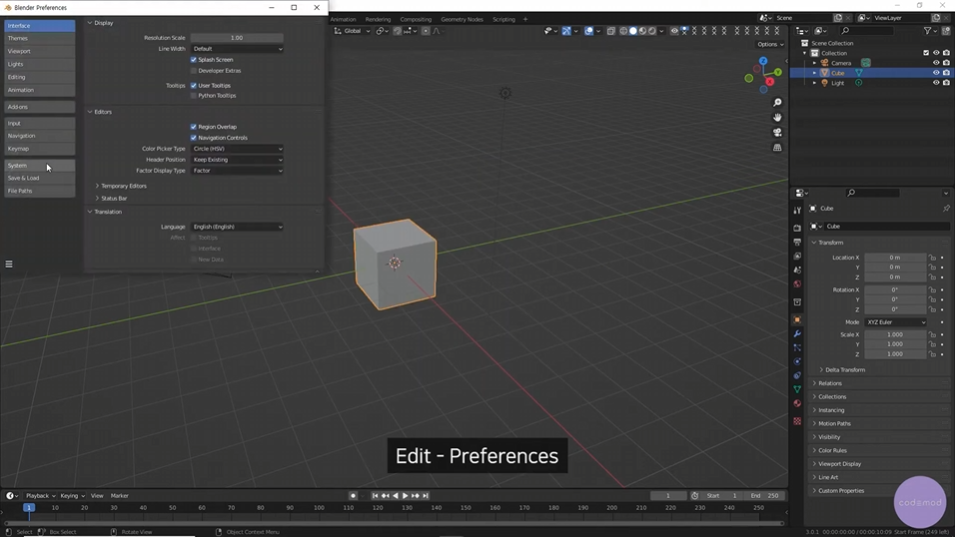
Task: Switch perspective/orthographic grid icon
Action: pyautogui.click(x=777, y=148)
